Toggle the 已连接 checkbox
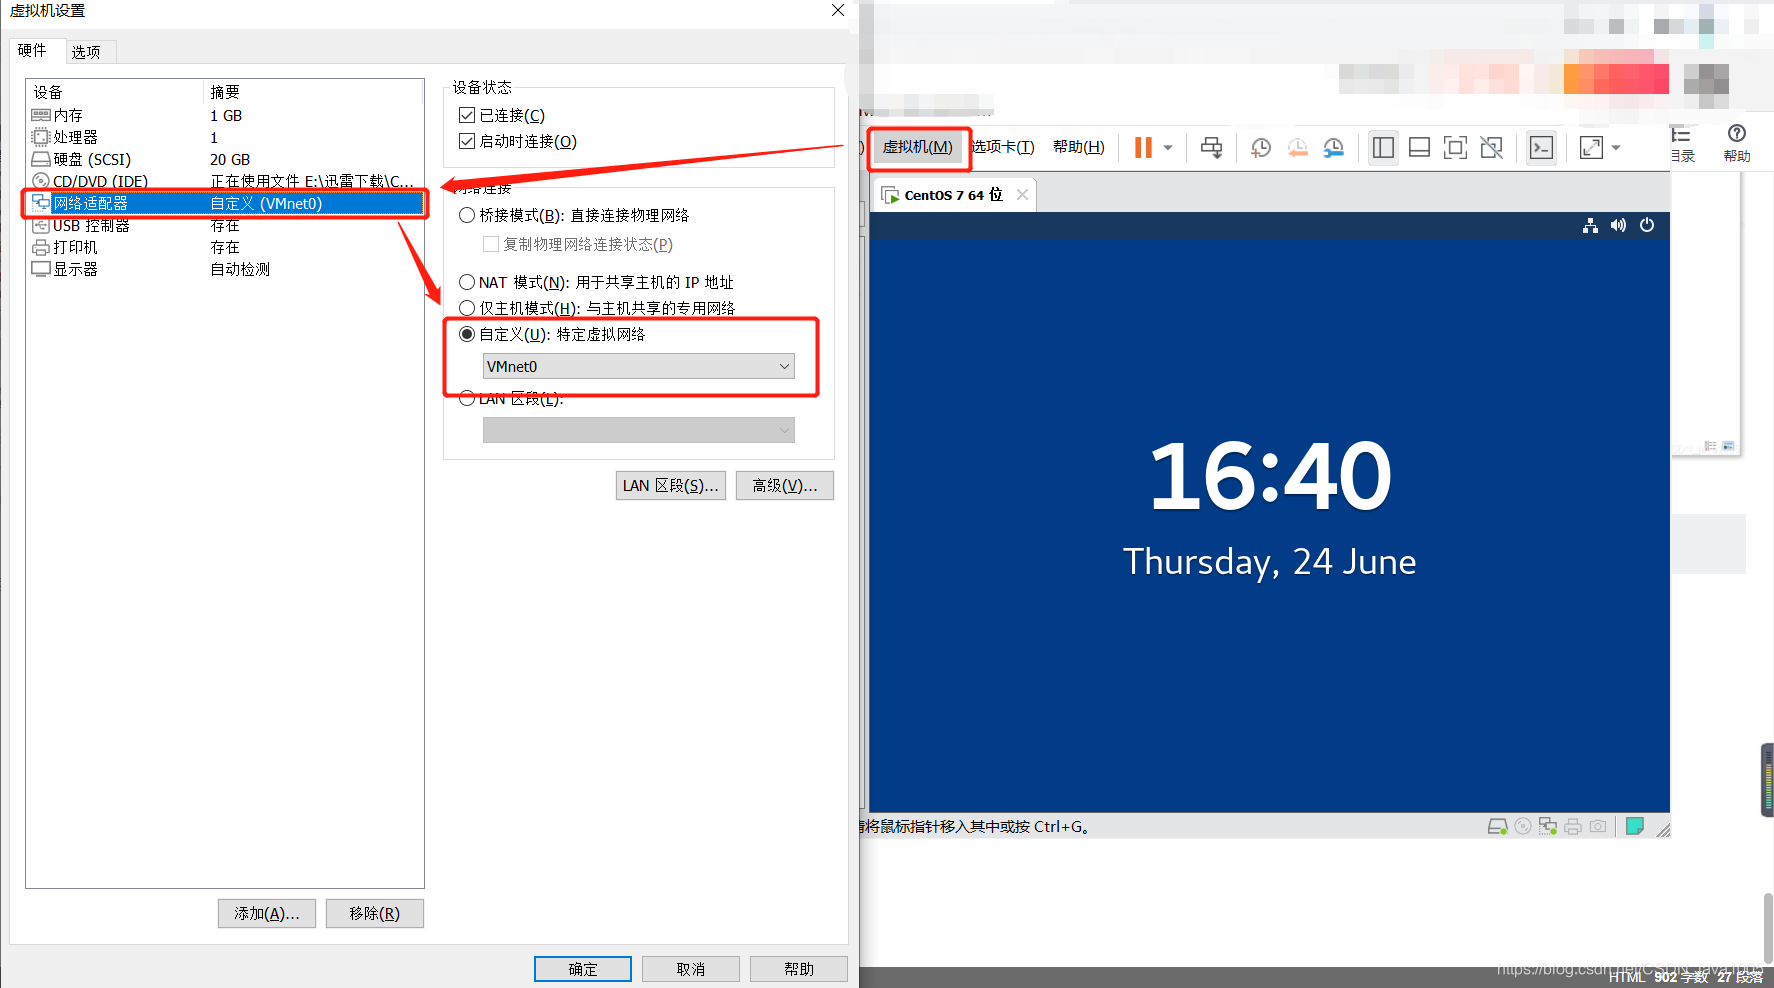1774x988 pixels. click(x=467, y=115)
